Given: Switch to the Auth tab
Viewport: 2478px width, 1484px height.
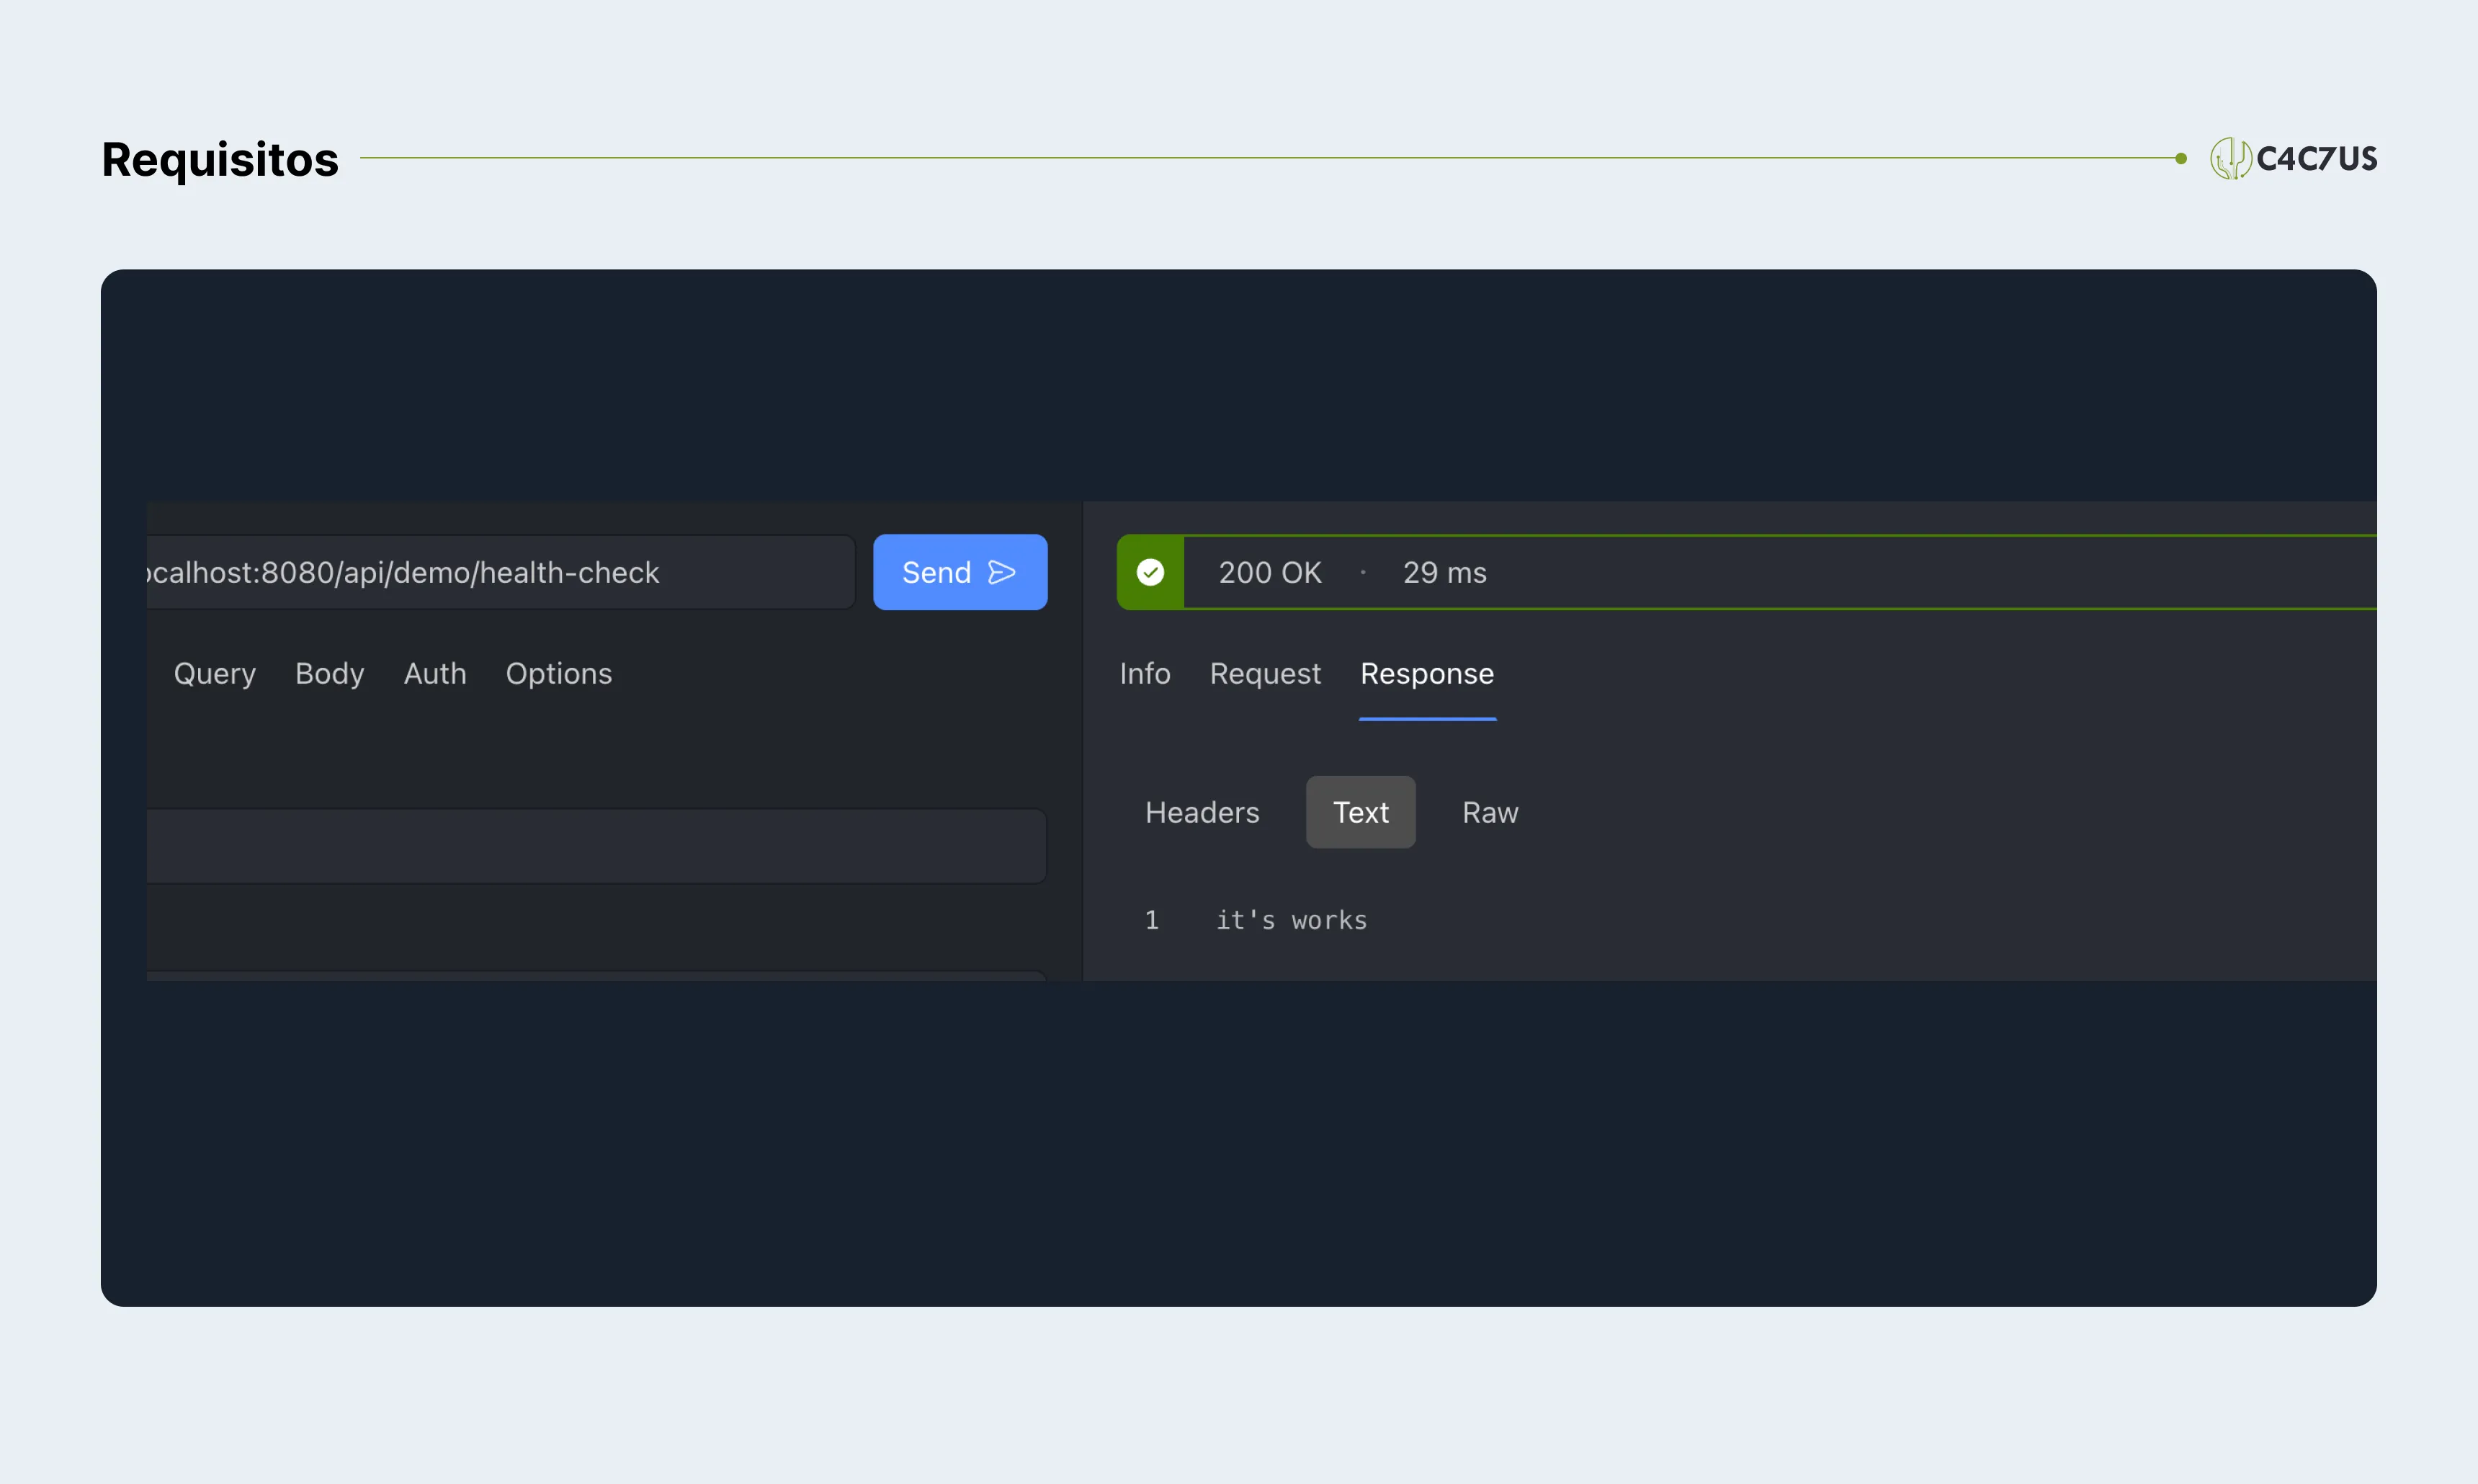Looking at the screenshot, I should coord(435,674).
